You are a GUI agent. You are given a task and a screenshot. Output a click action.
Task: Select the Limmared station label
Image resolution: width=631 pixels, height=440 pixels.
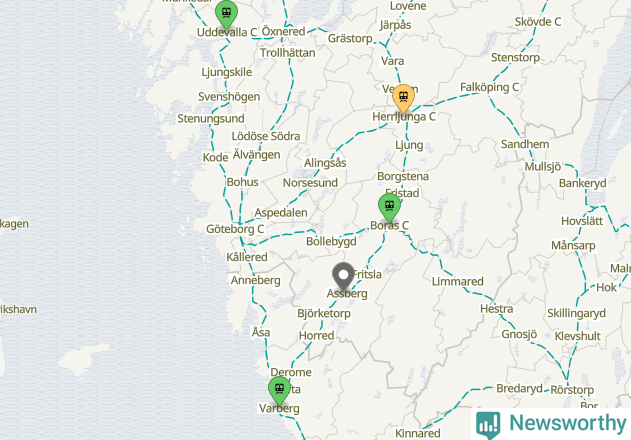point(458,281)
